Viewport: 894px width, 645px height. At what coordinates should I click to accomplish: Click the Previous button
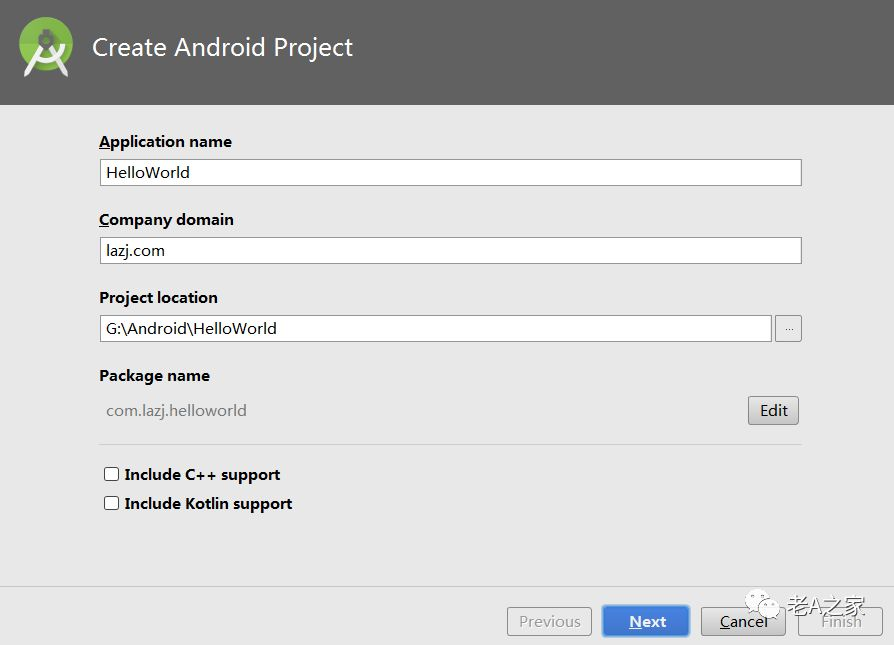(549, 621)
